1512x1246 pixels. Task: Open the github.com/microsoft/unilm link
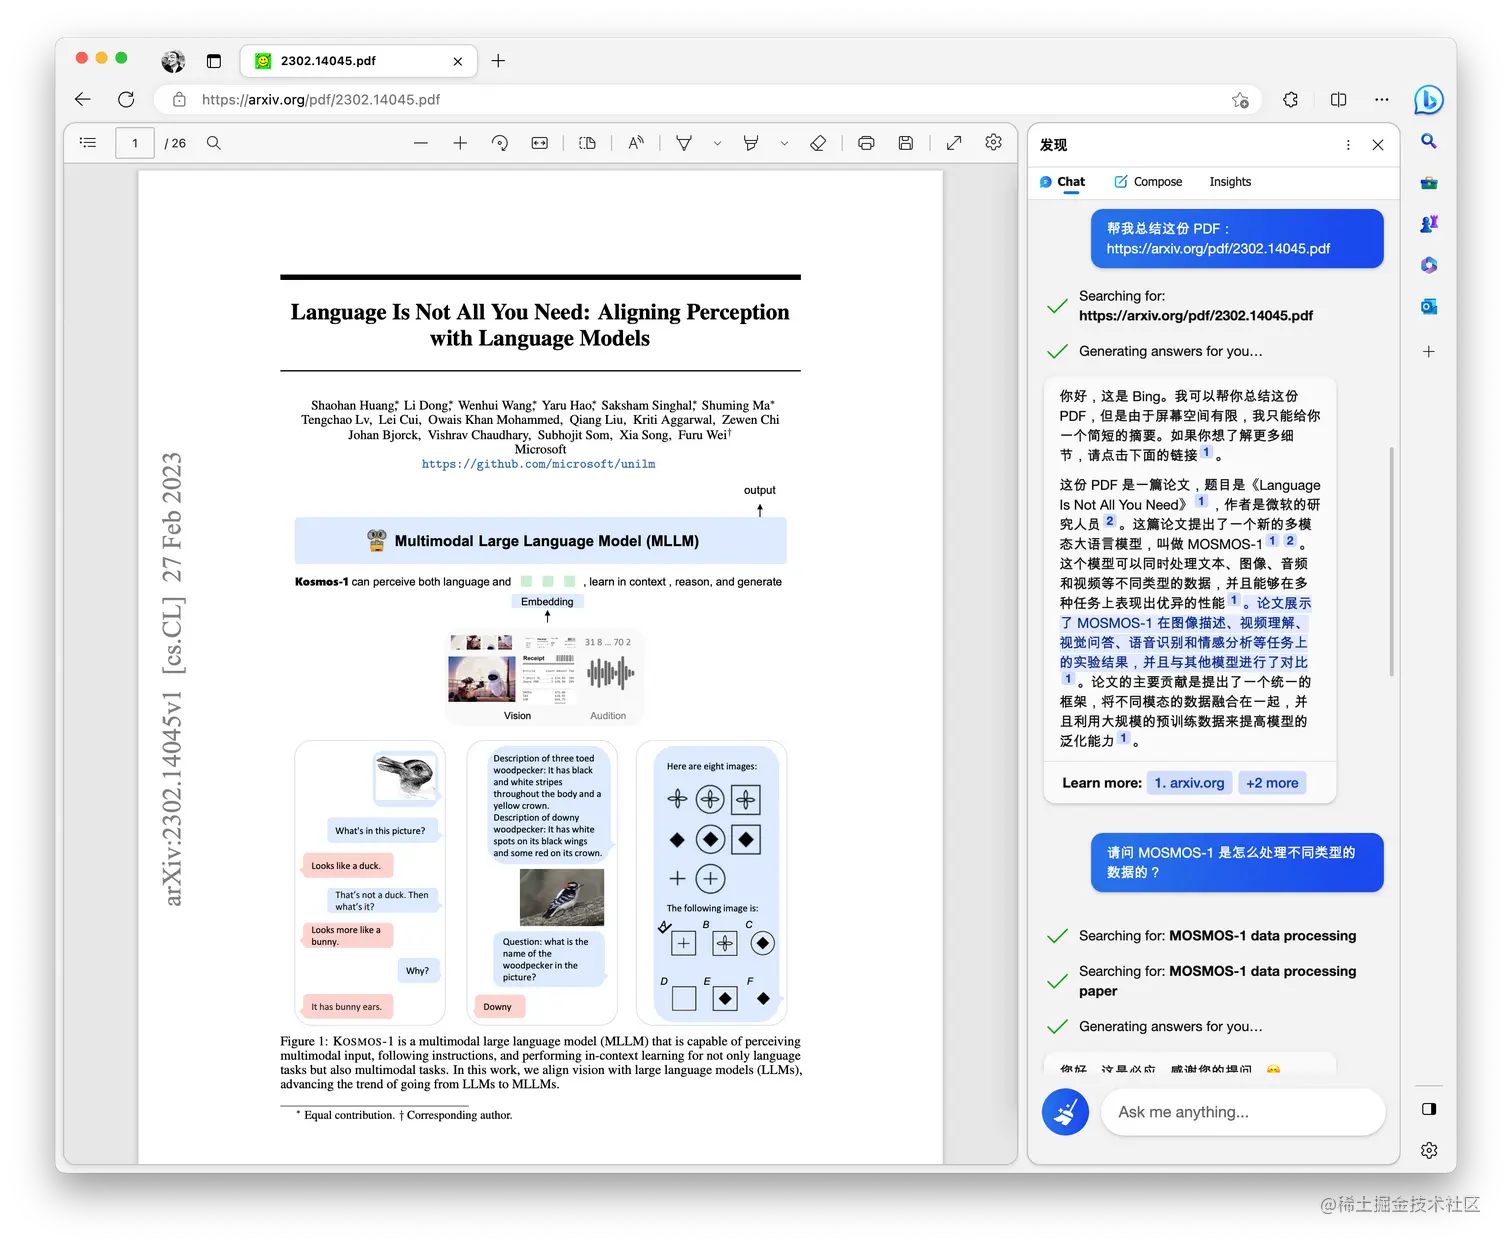pos(539,464)
